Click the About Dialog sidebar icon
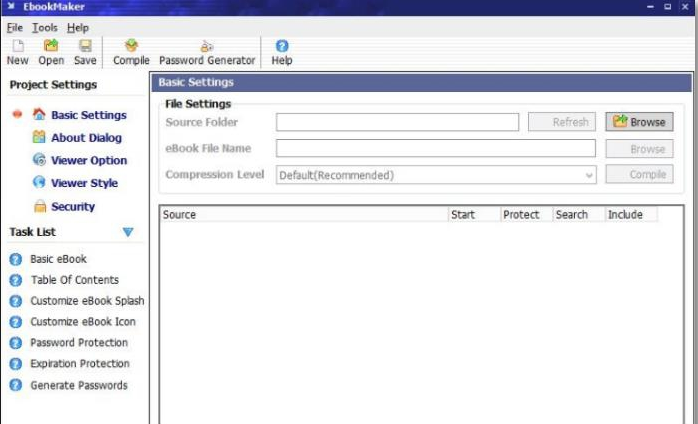This screenshot has height=424, width=698. point(39,137)
